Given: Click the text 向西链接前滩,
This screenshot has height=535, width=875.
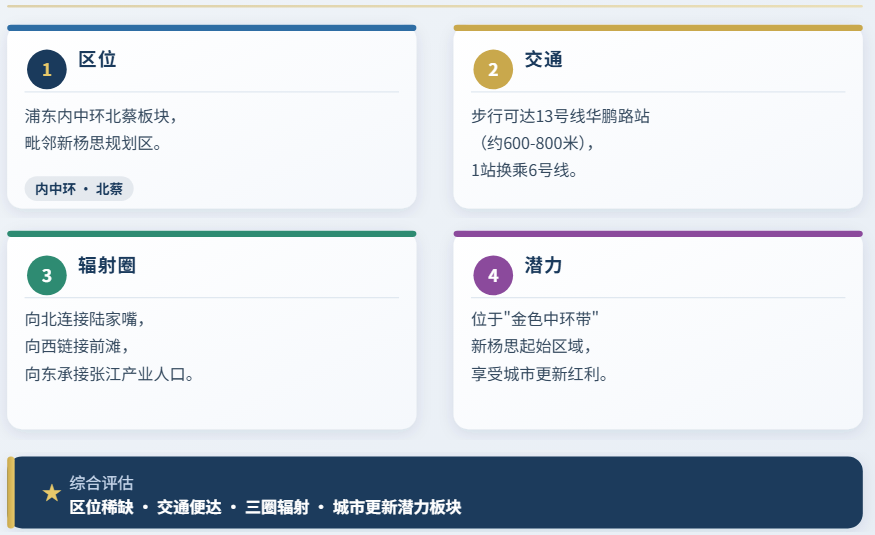Looking at the screenshot, I should point(77,346).
